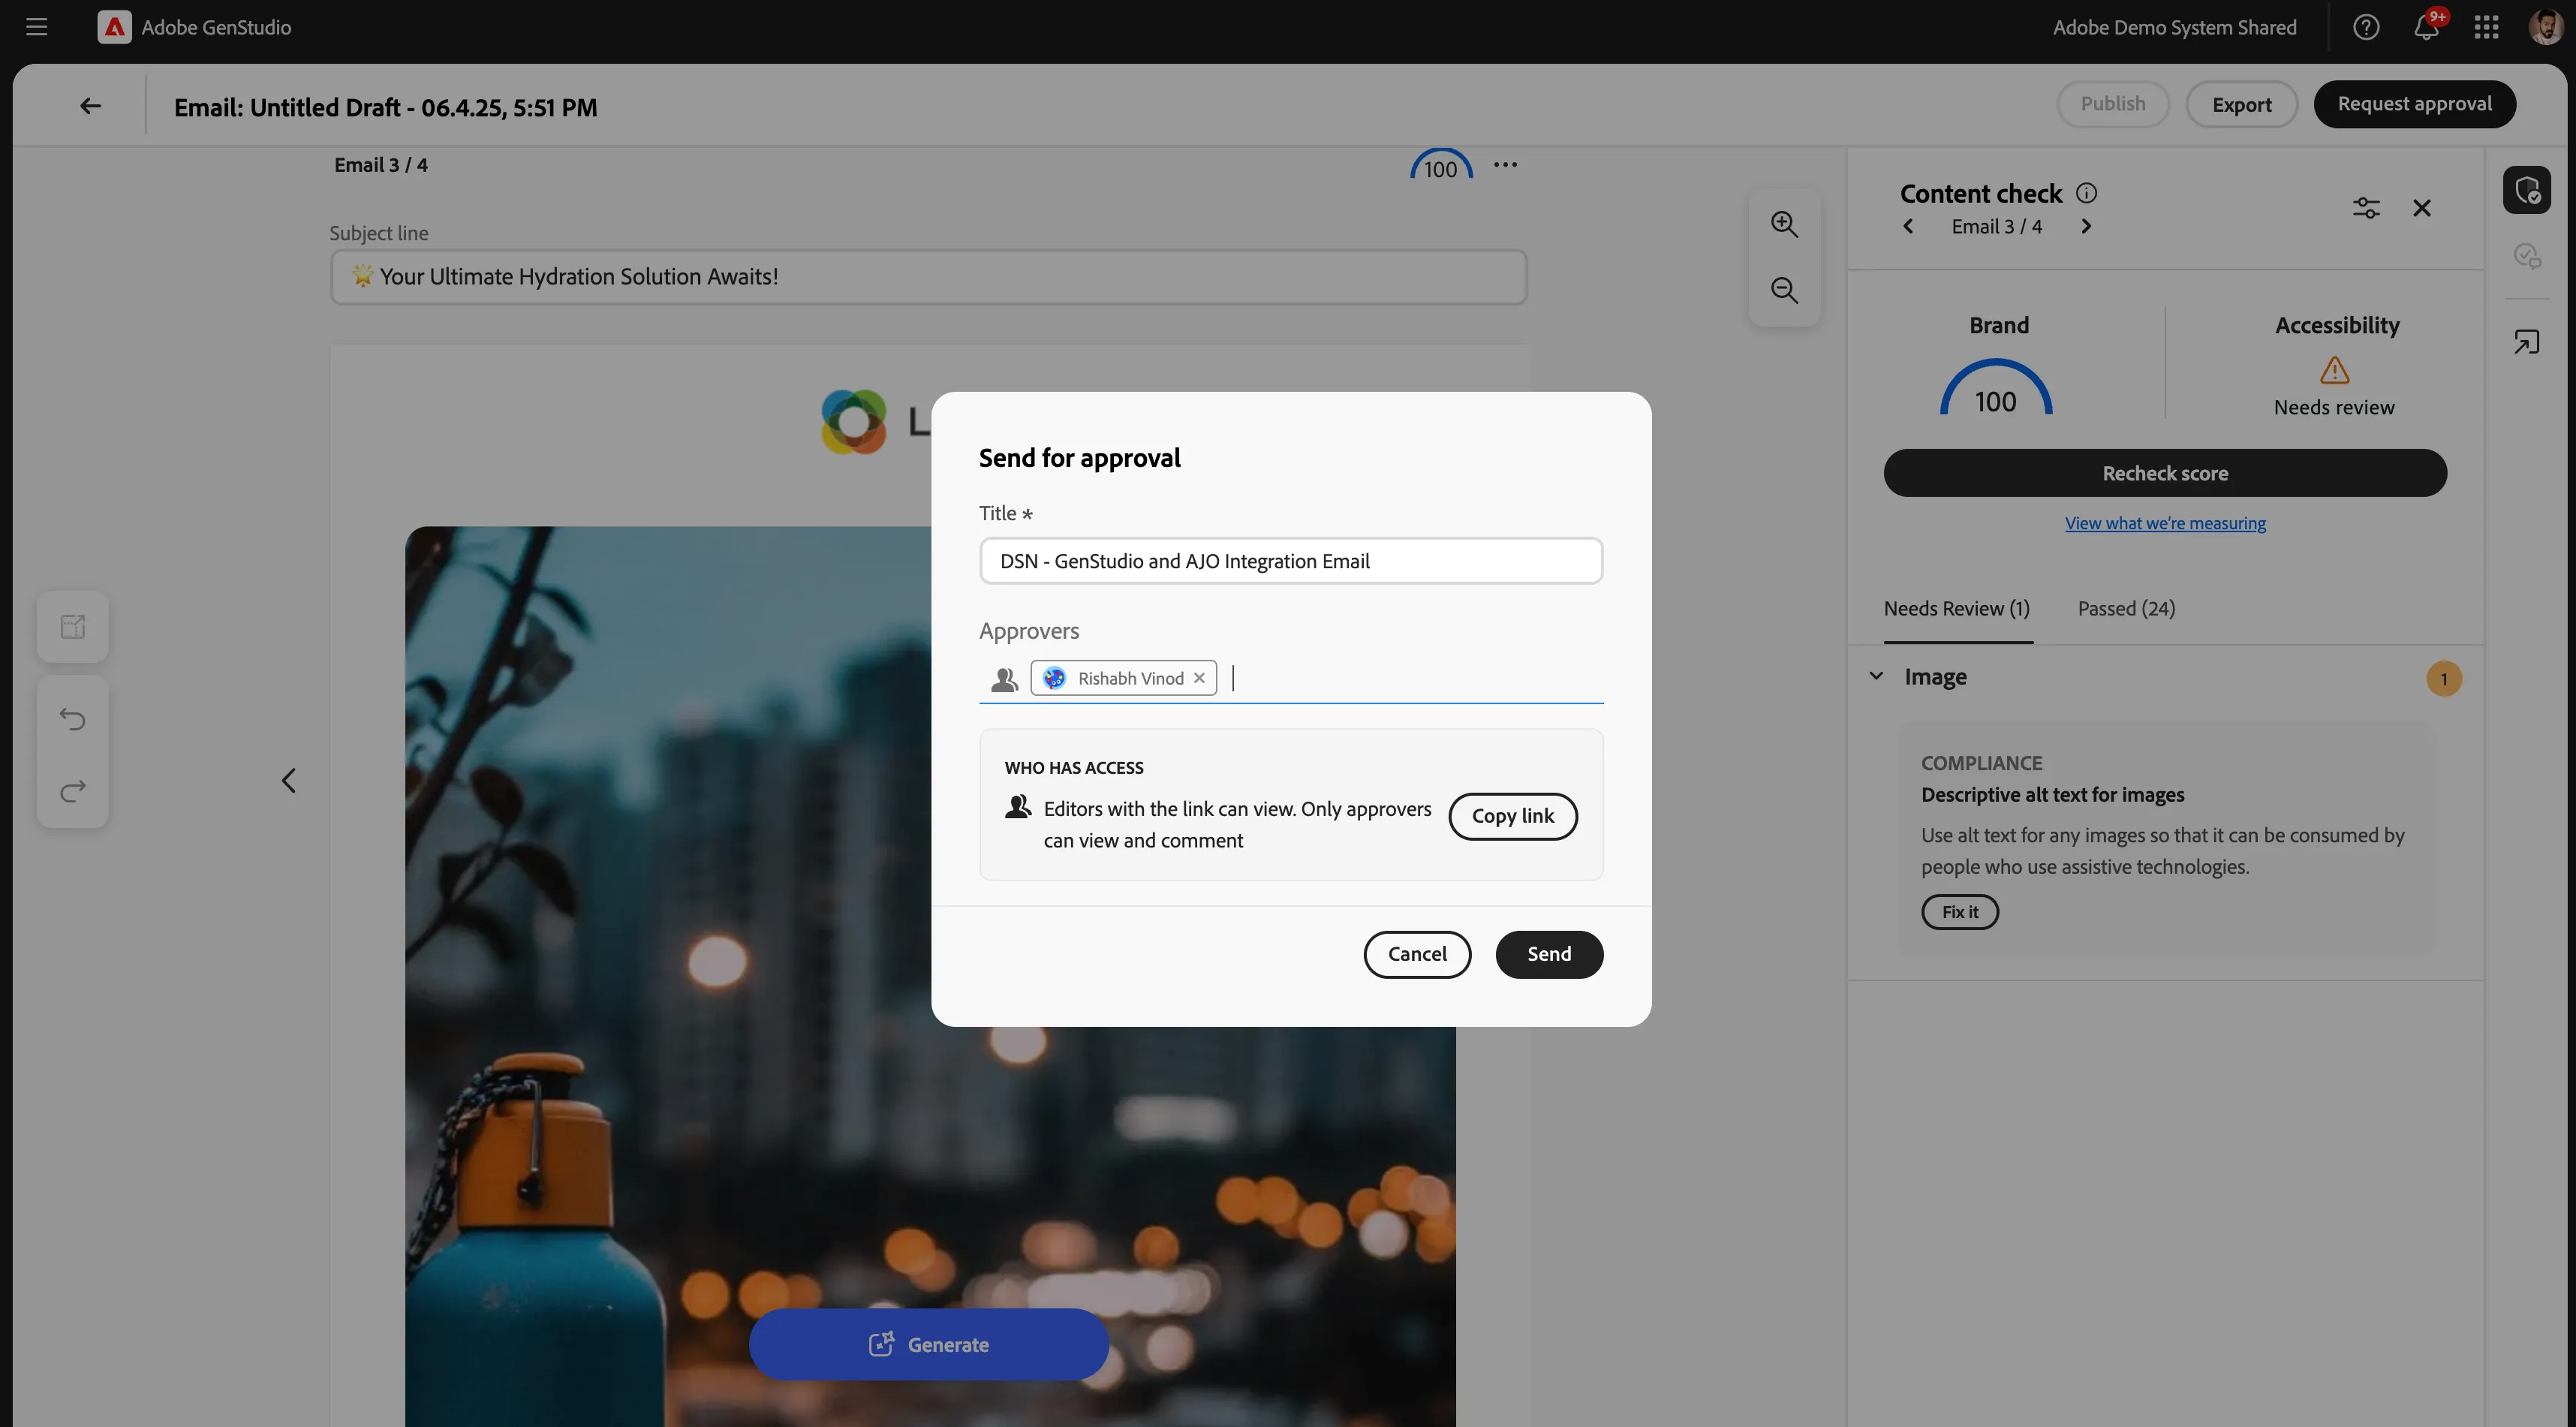Click the Send button
This screenshot has width=2576, height=1427.
click(1549, 954)
